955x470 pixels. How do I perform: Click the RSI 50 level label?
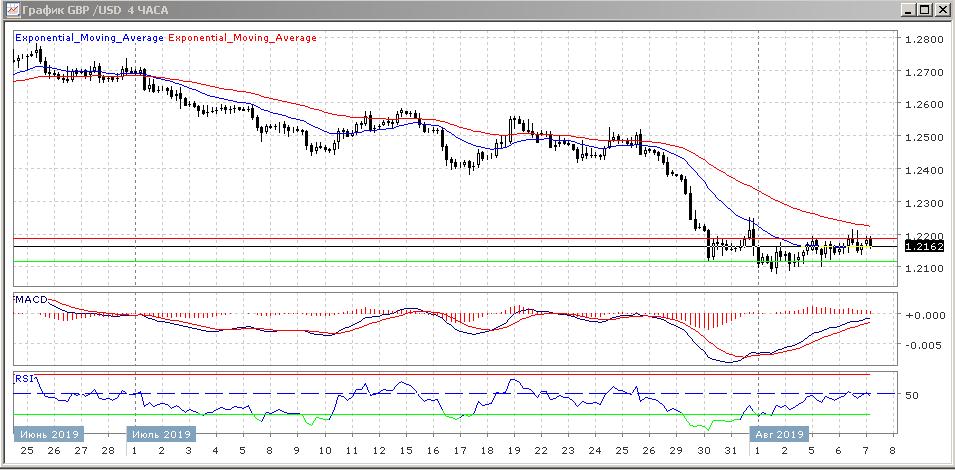click(x=912, y=396)
